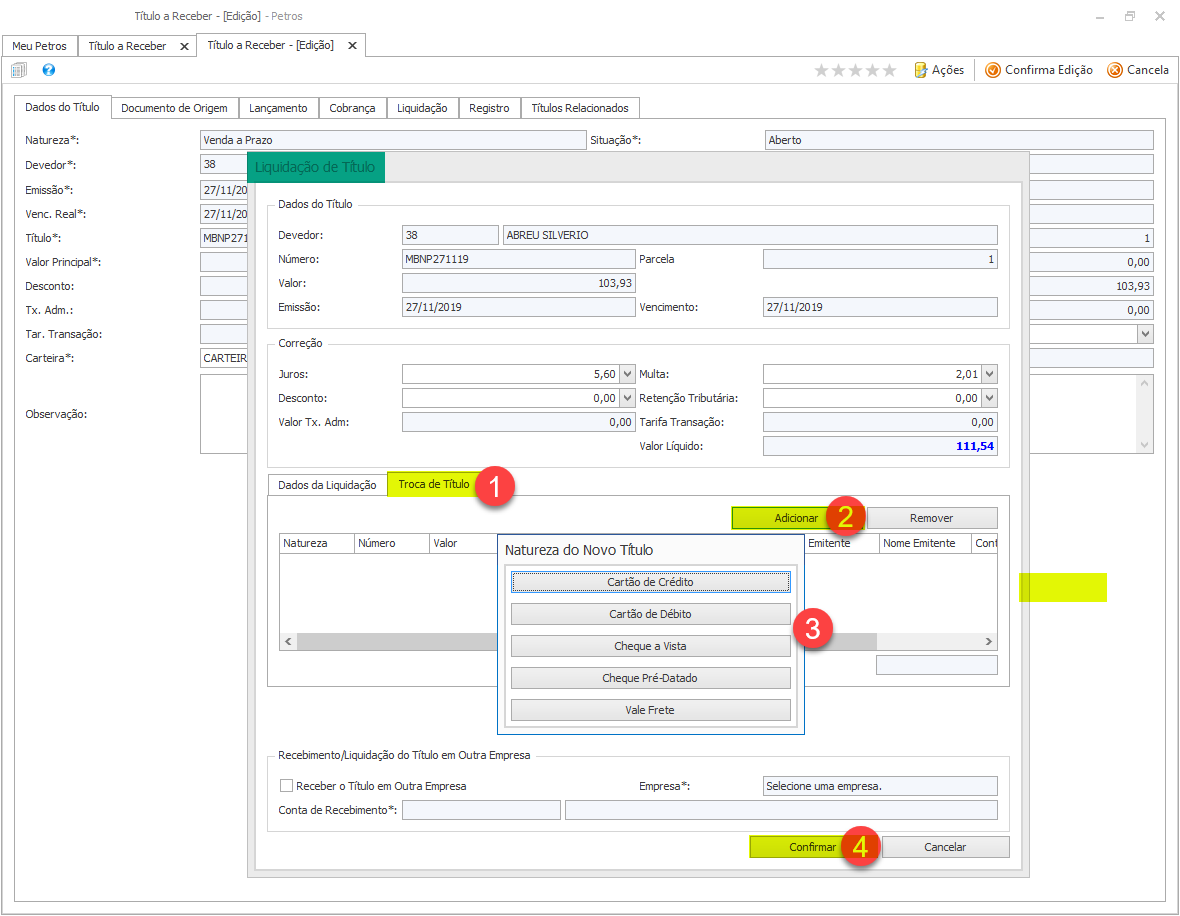Choose Cheque Pré-Datado option

tap(650, 678)
